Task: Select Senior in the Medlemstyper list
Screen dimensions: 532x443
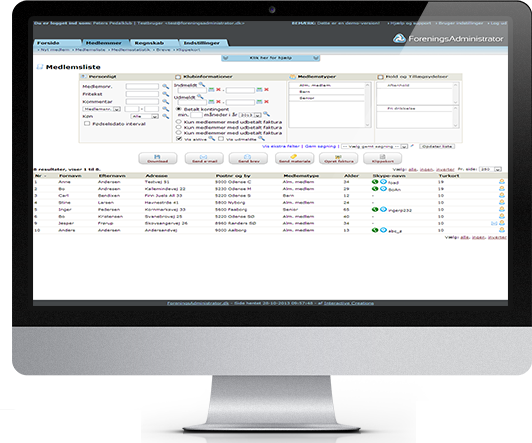Action: coord(326,98)
